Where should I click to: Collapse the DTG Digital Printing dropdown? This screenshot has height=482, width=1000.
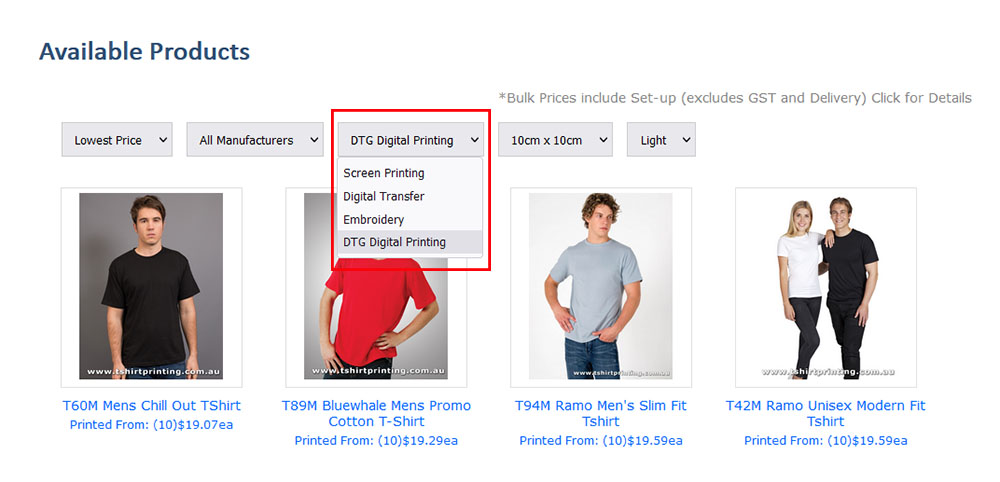(411, 140)
